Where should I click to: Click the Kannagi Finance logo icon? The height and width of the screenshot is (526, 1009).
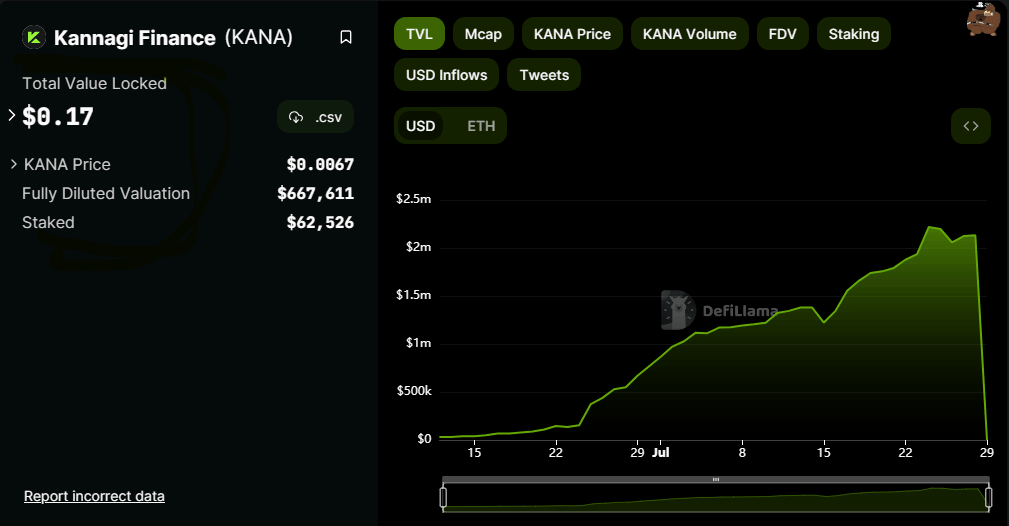click(x=34, y=38)
